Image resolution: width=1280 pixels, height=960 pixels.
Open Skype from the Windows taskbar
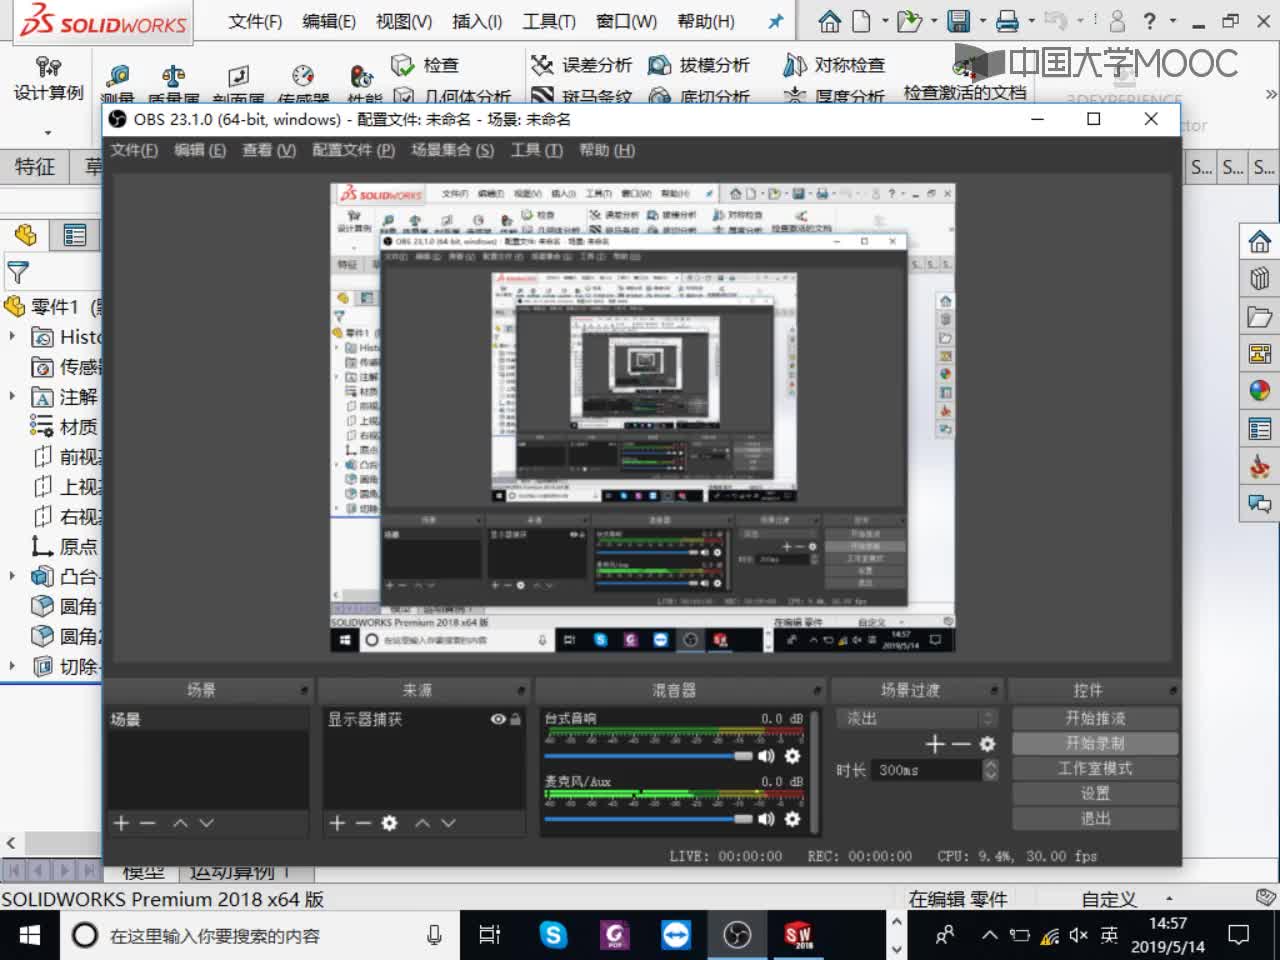553,935
